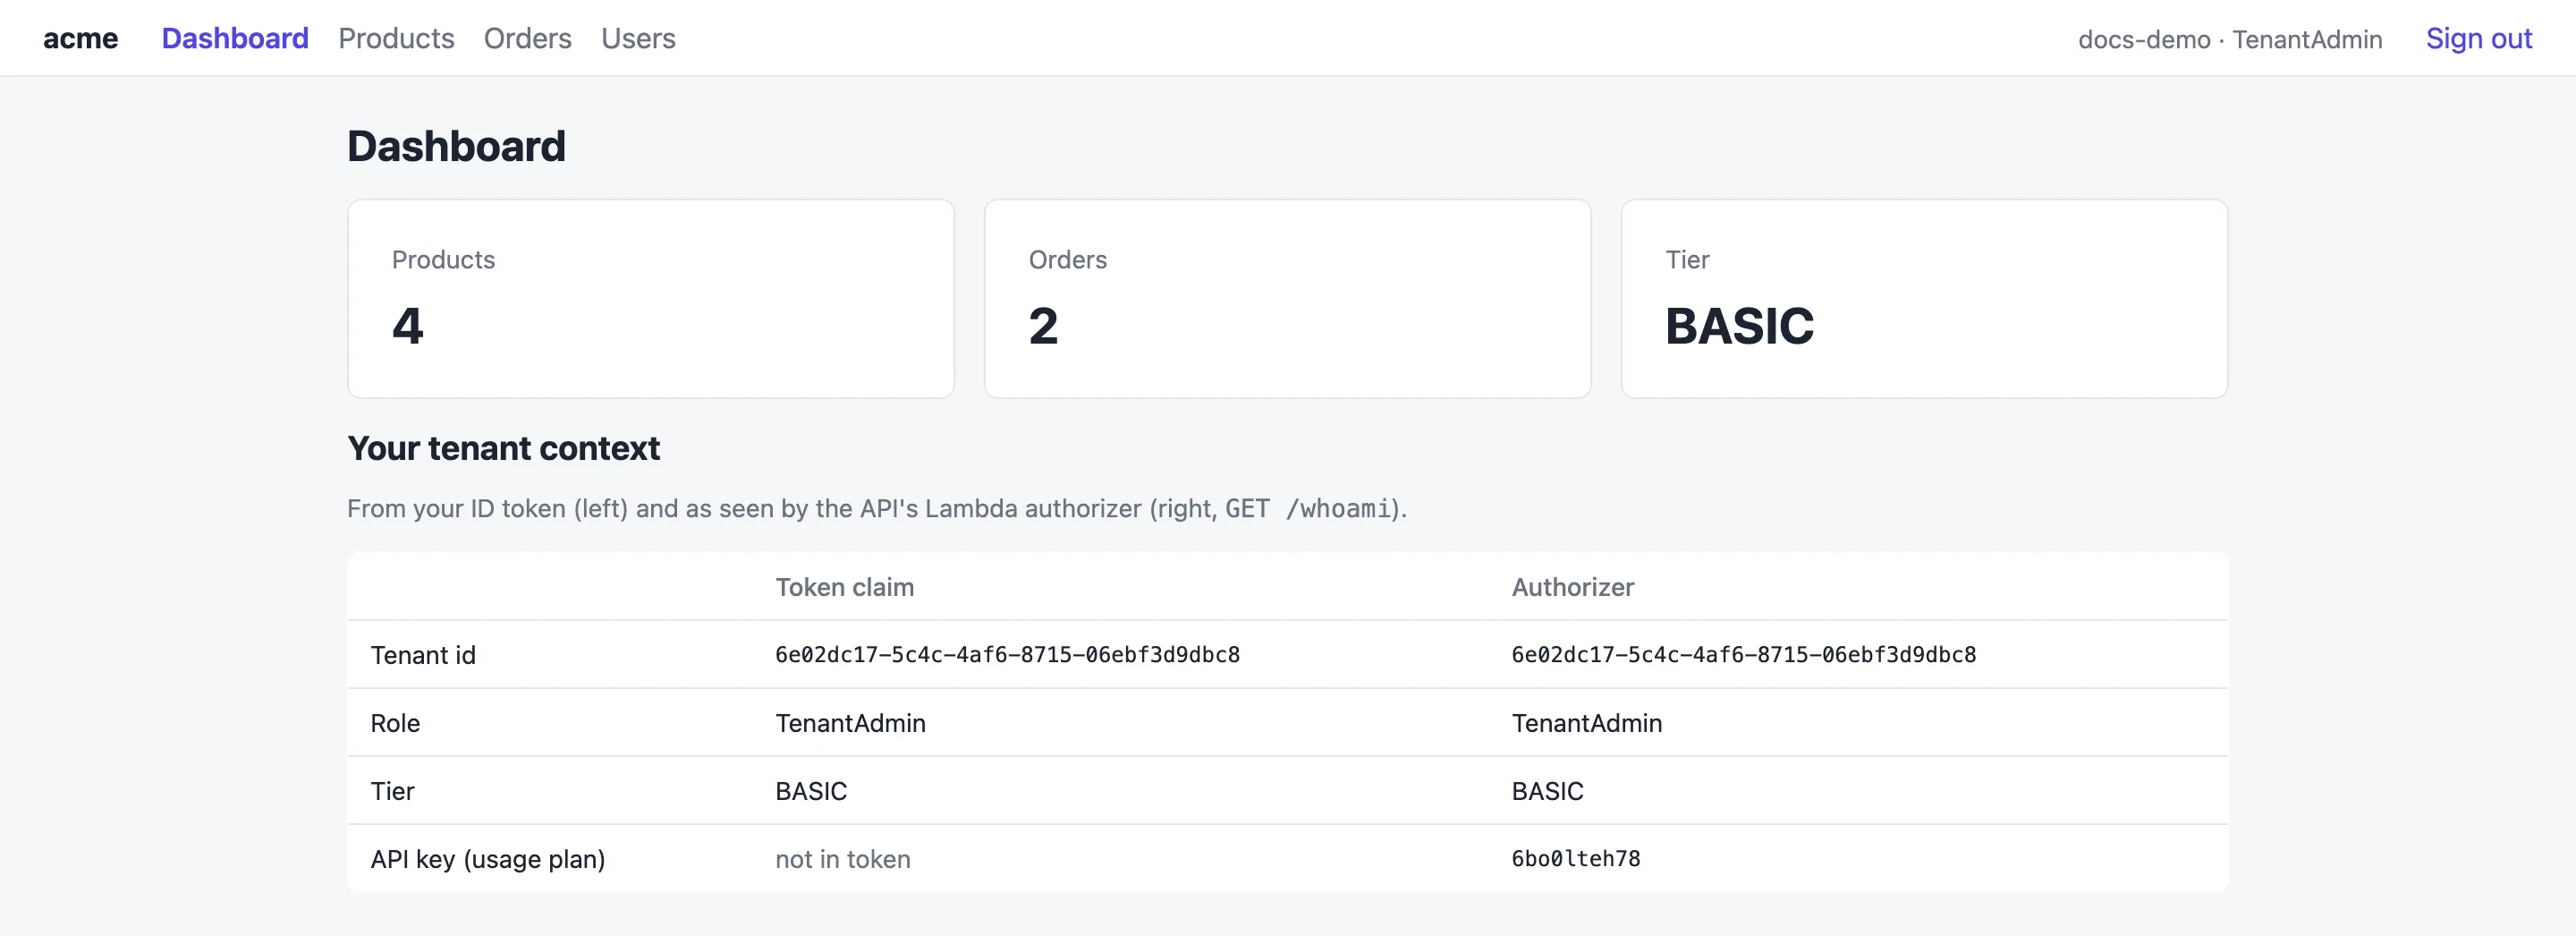Click the large BASIC tier value
The width and height of the screenshot is (2576, 936).
pyautogui.click(x=1739, y=326)
